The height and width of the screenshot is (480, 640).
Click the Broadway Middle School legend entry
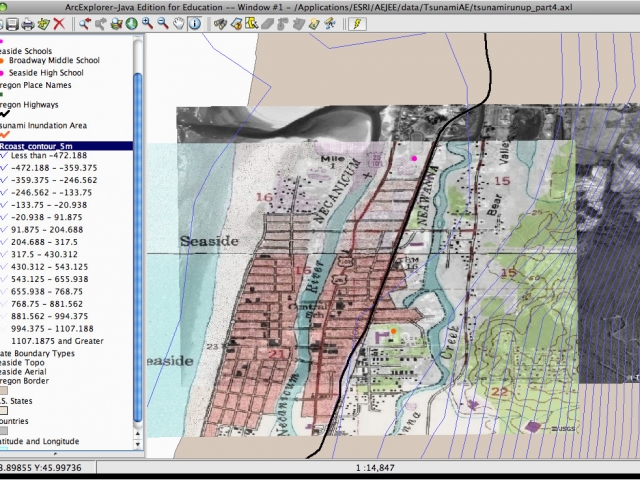click(x=54, y=60)
